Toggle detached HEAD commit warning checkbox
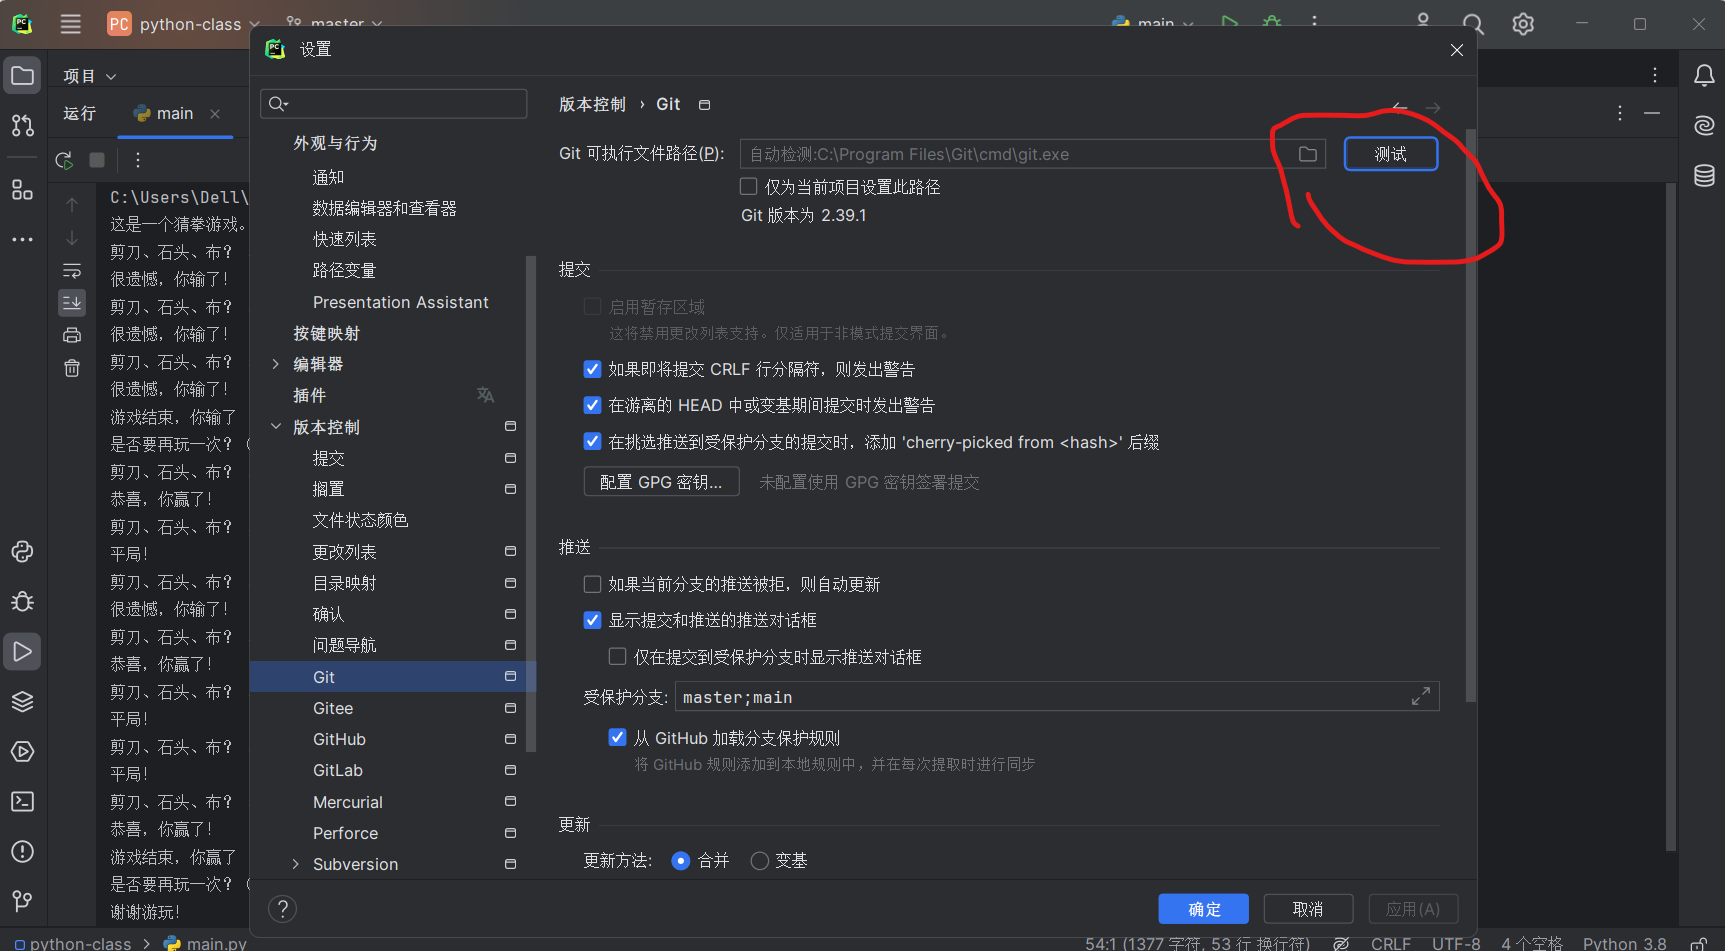The height and width of the screenshot is (951, 1725). pyautogui.click(x=592, y=405)
